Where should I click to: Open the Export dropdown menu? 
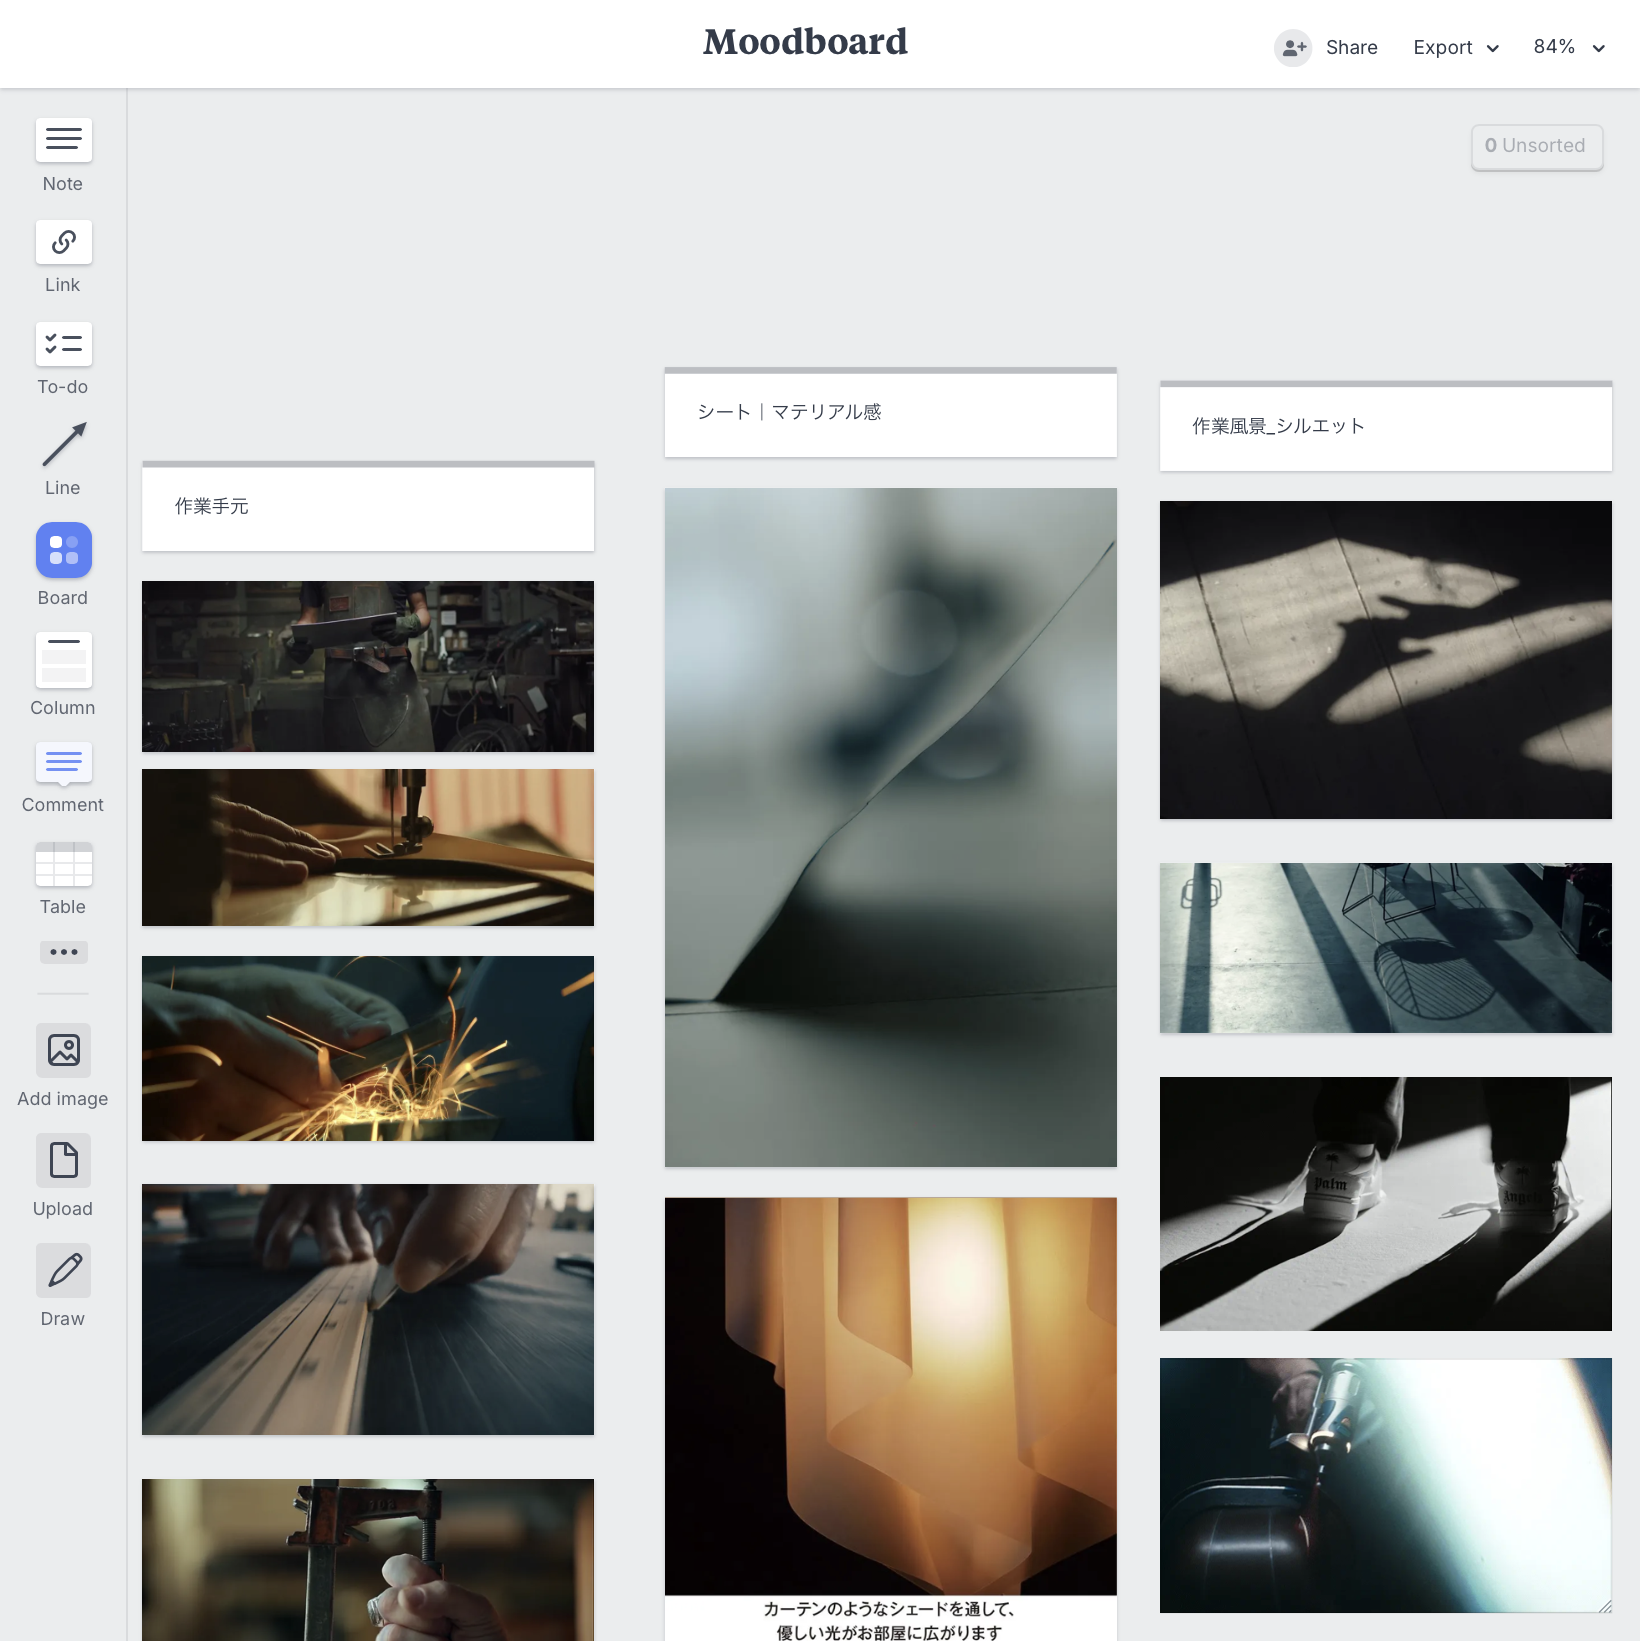click(x=1455, y=48)
